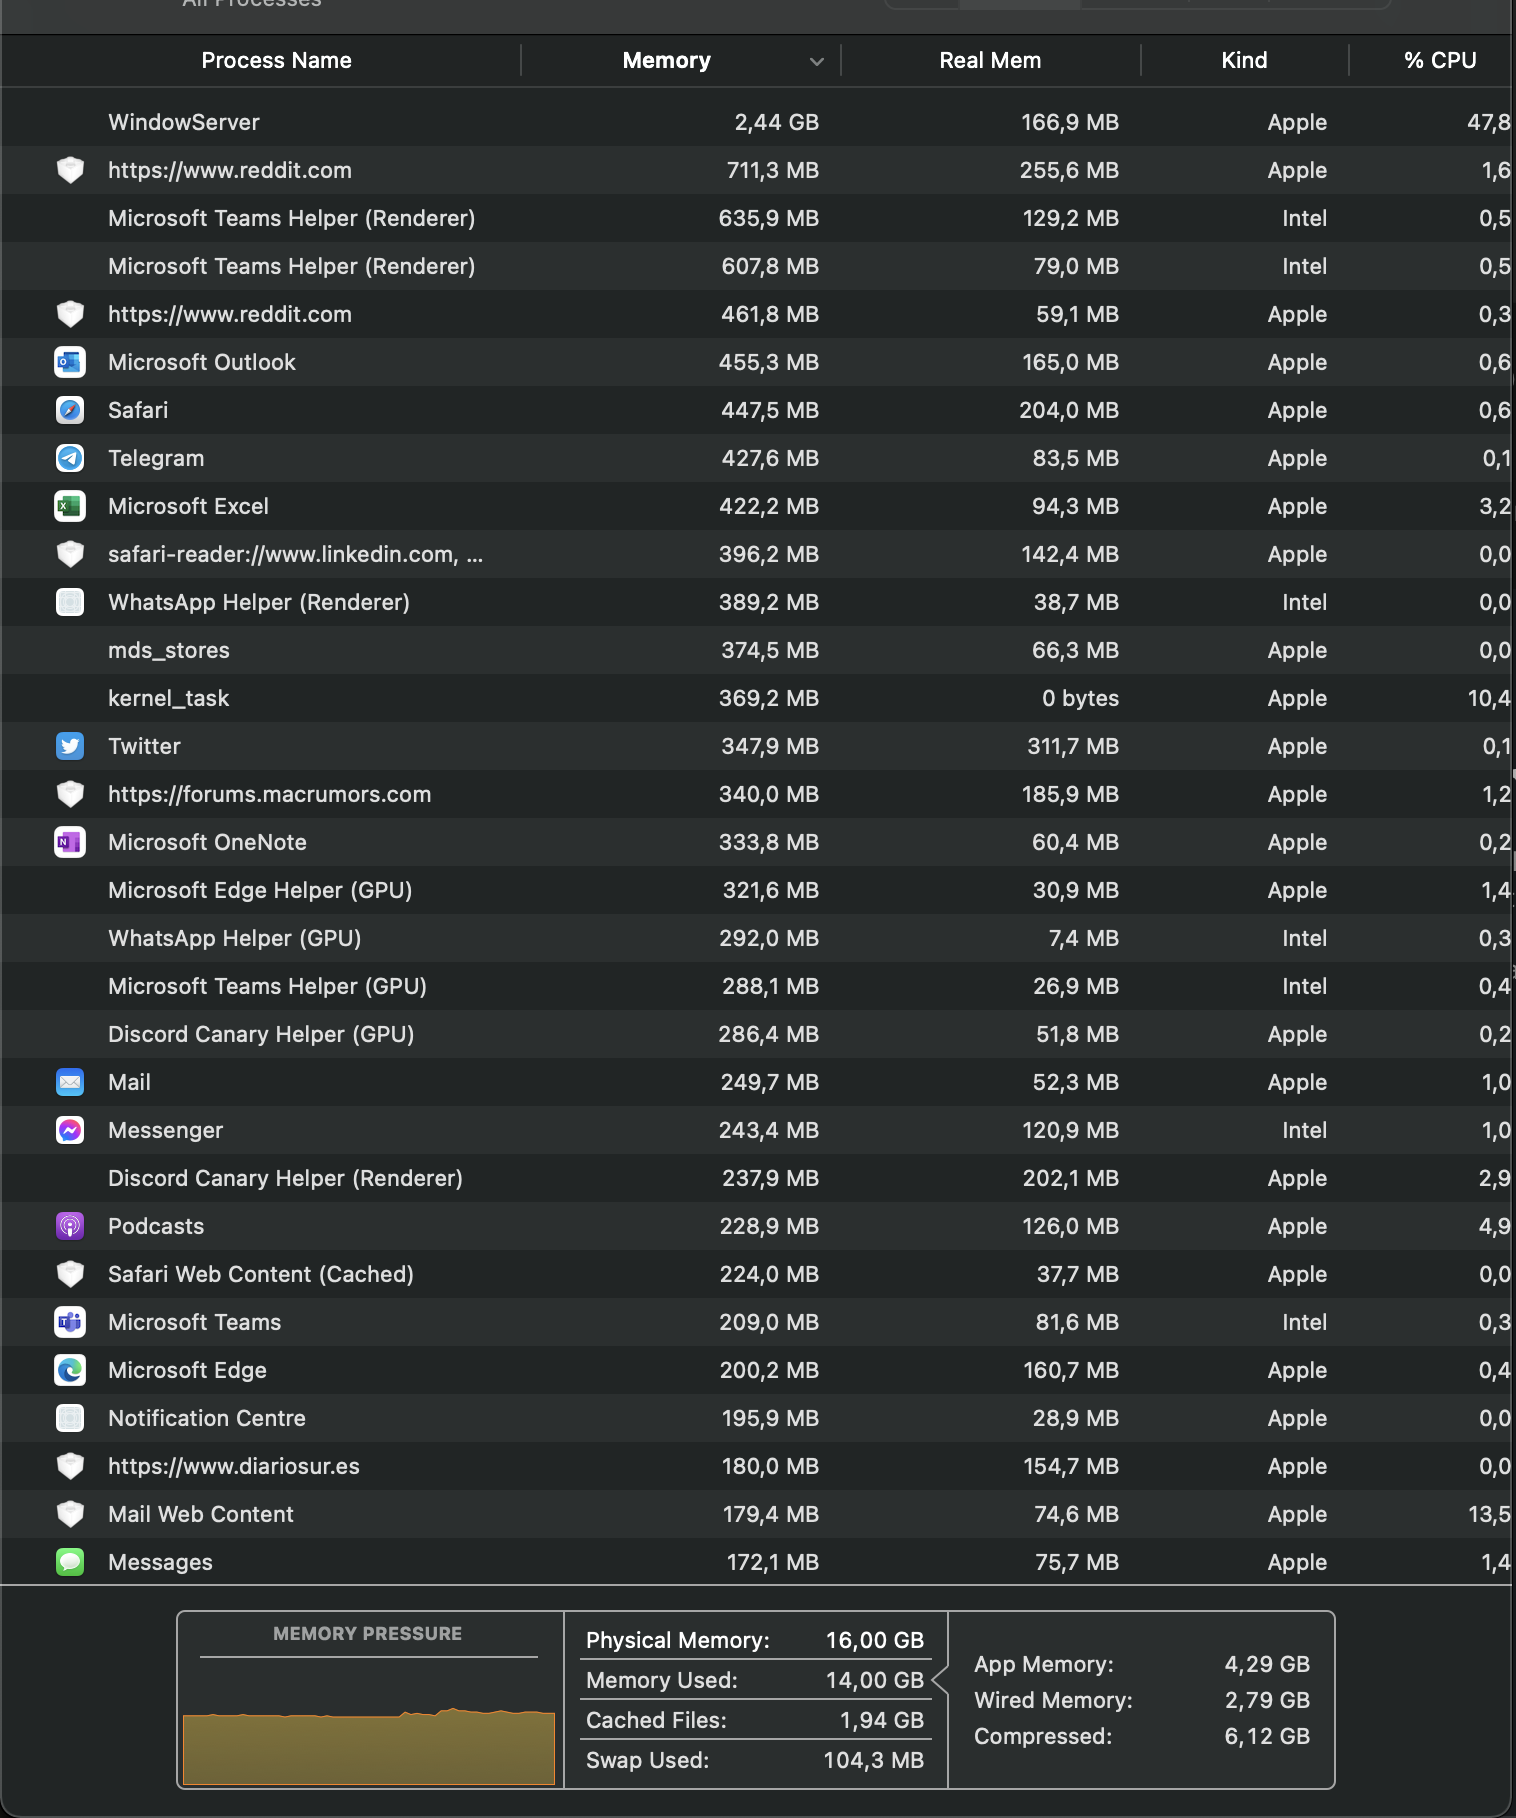Select Microsoft Edge Helper (GPU) row

pos(756,890)
